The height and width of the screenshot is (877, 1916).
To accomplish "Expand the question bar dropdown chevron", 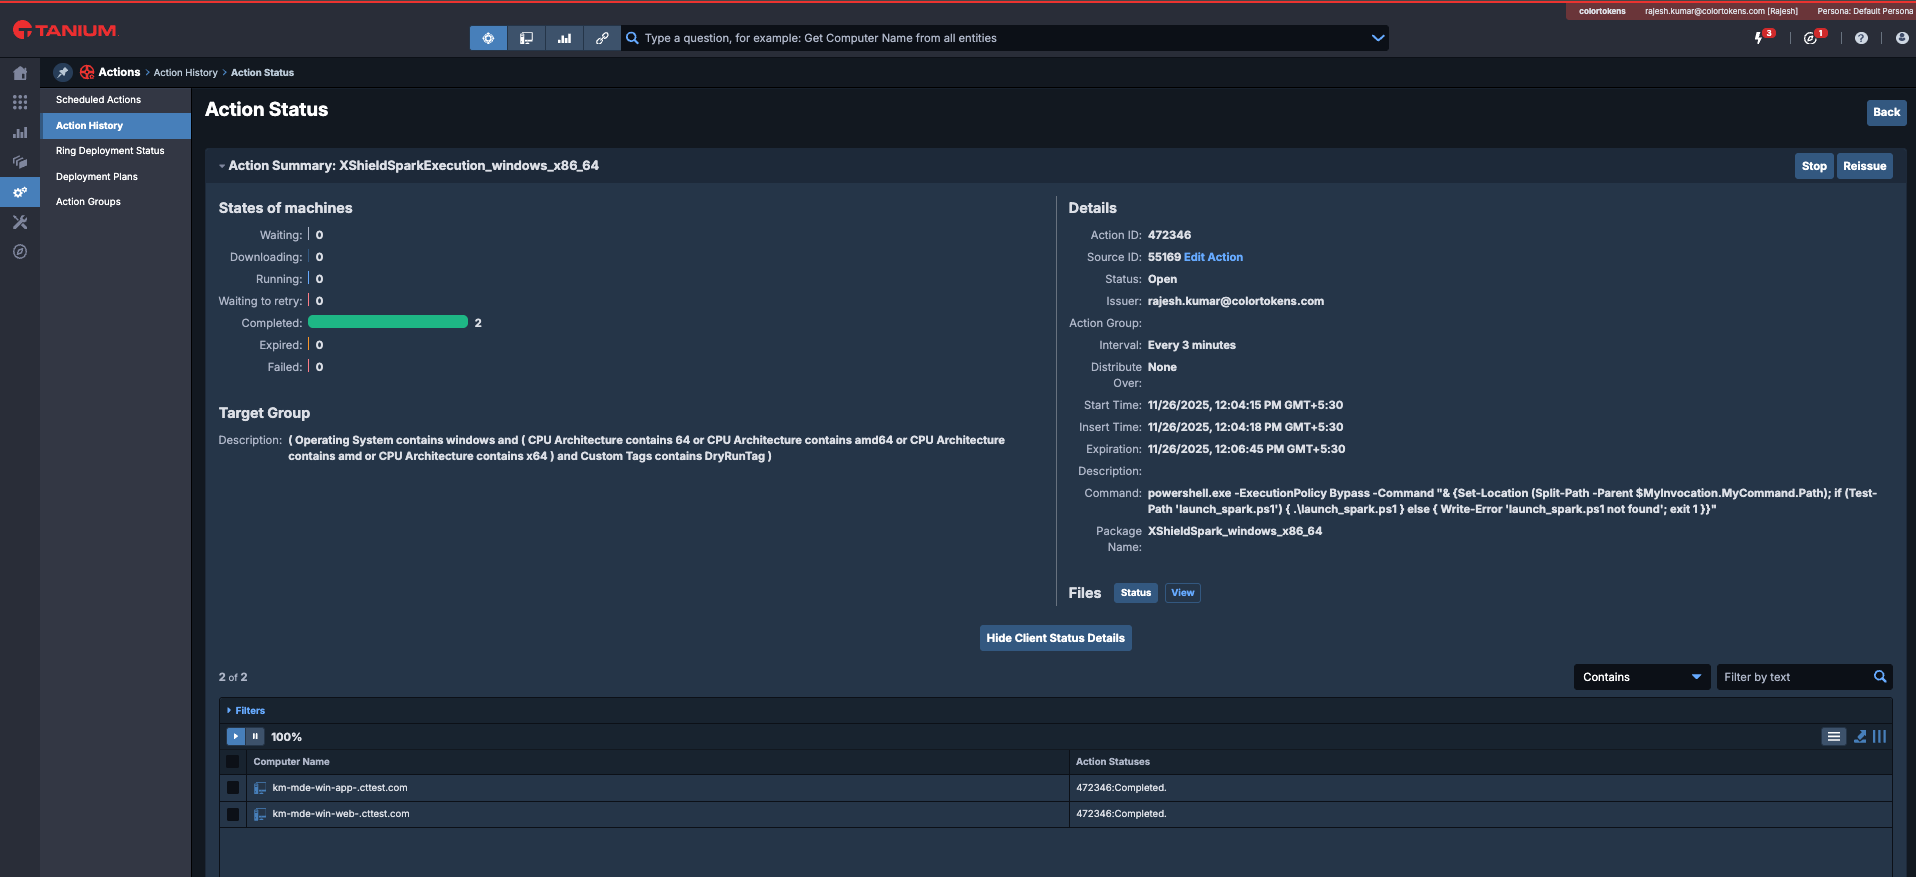I will (1378, 38).
